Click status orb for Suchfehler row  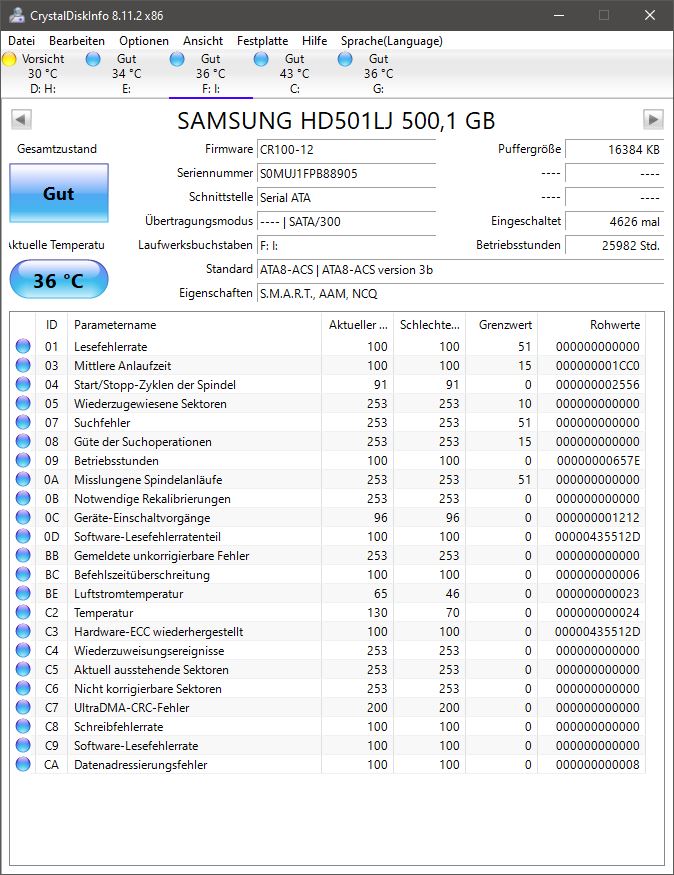[x=23, y=422]
